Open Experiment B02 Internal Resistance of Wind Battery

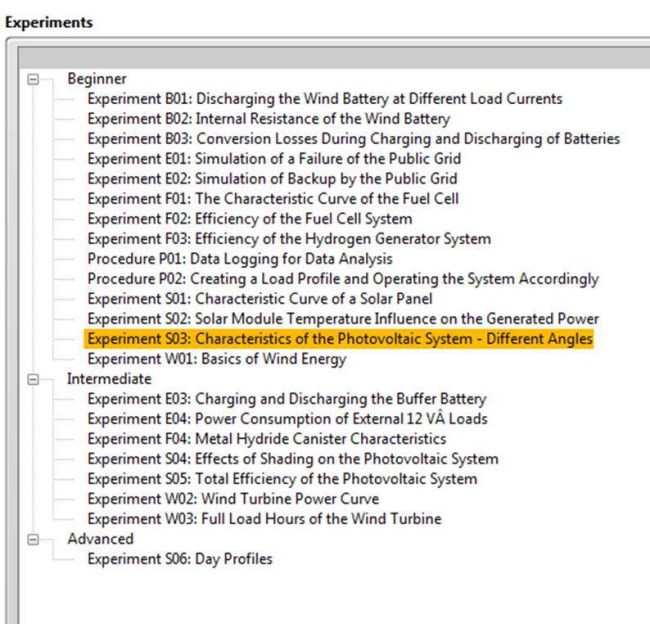pos(269,119)
